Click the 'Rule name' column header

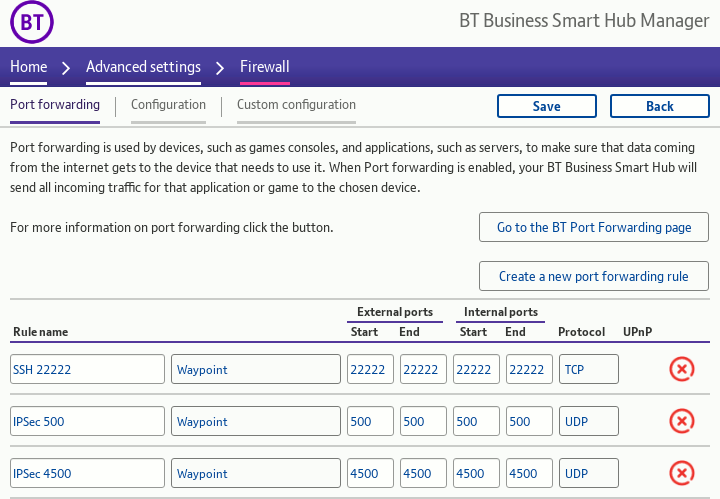pos(40,332)
